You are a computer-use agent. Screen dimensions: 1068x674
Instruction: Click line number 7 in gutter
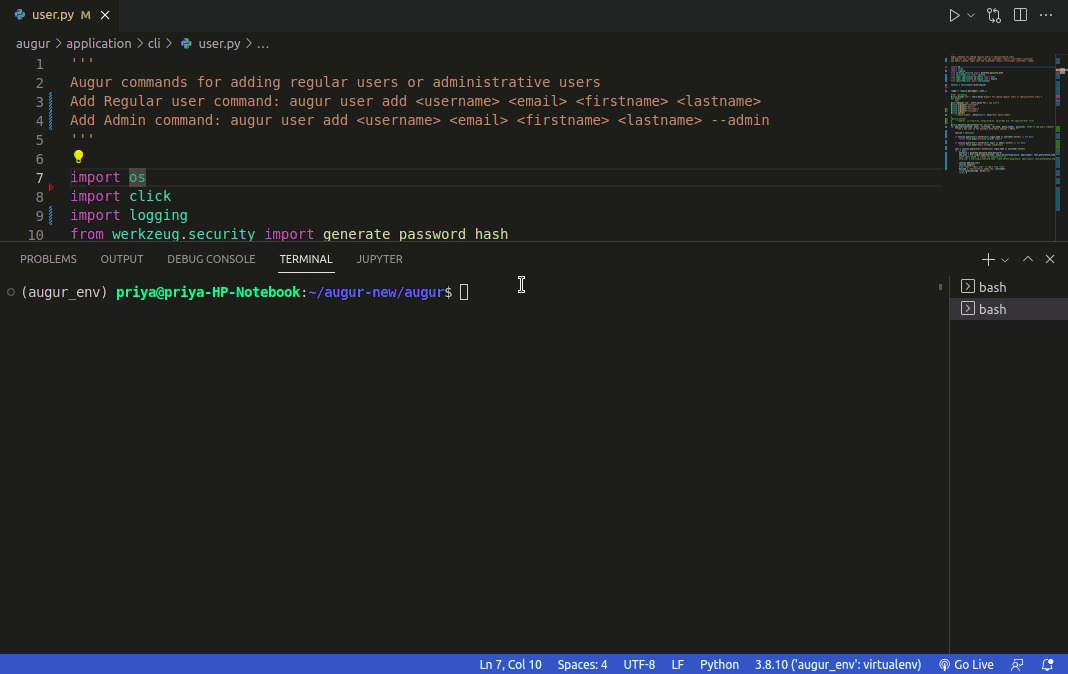[x=40, y=178]
